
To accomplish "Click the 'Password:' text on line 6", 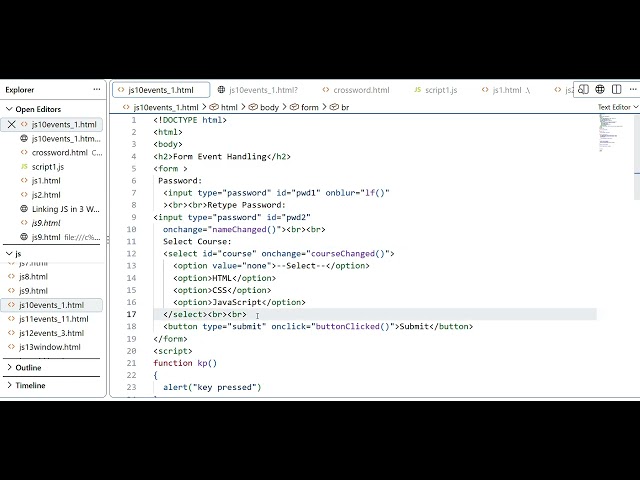I will click(180, 181).
